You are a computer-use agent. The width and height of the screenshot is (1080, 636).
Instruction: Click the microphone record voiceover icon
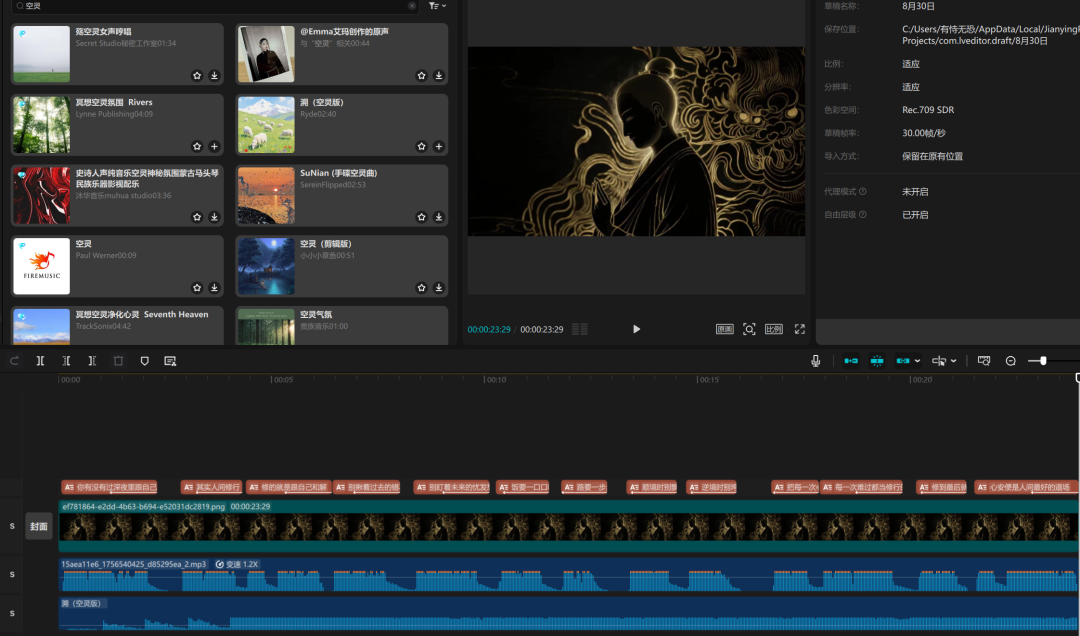pyautogui.click(x=816, y=361)
